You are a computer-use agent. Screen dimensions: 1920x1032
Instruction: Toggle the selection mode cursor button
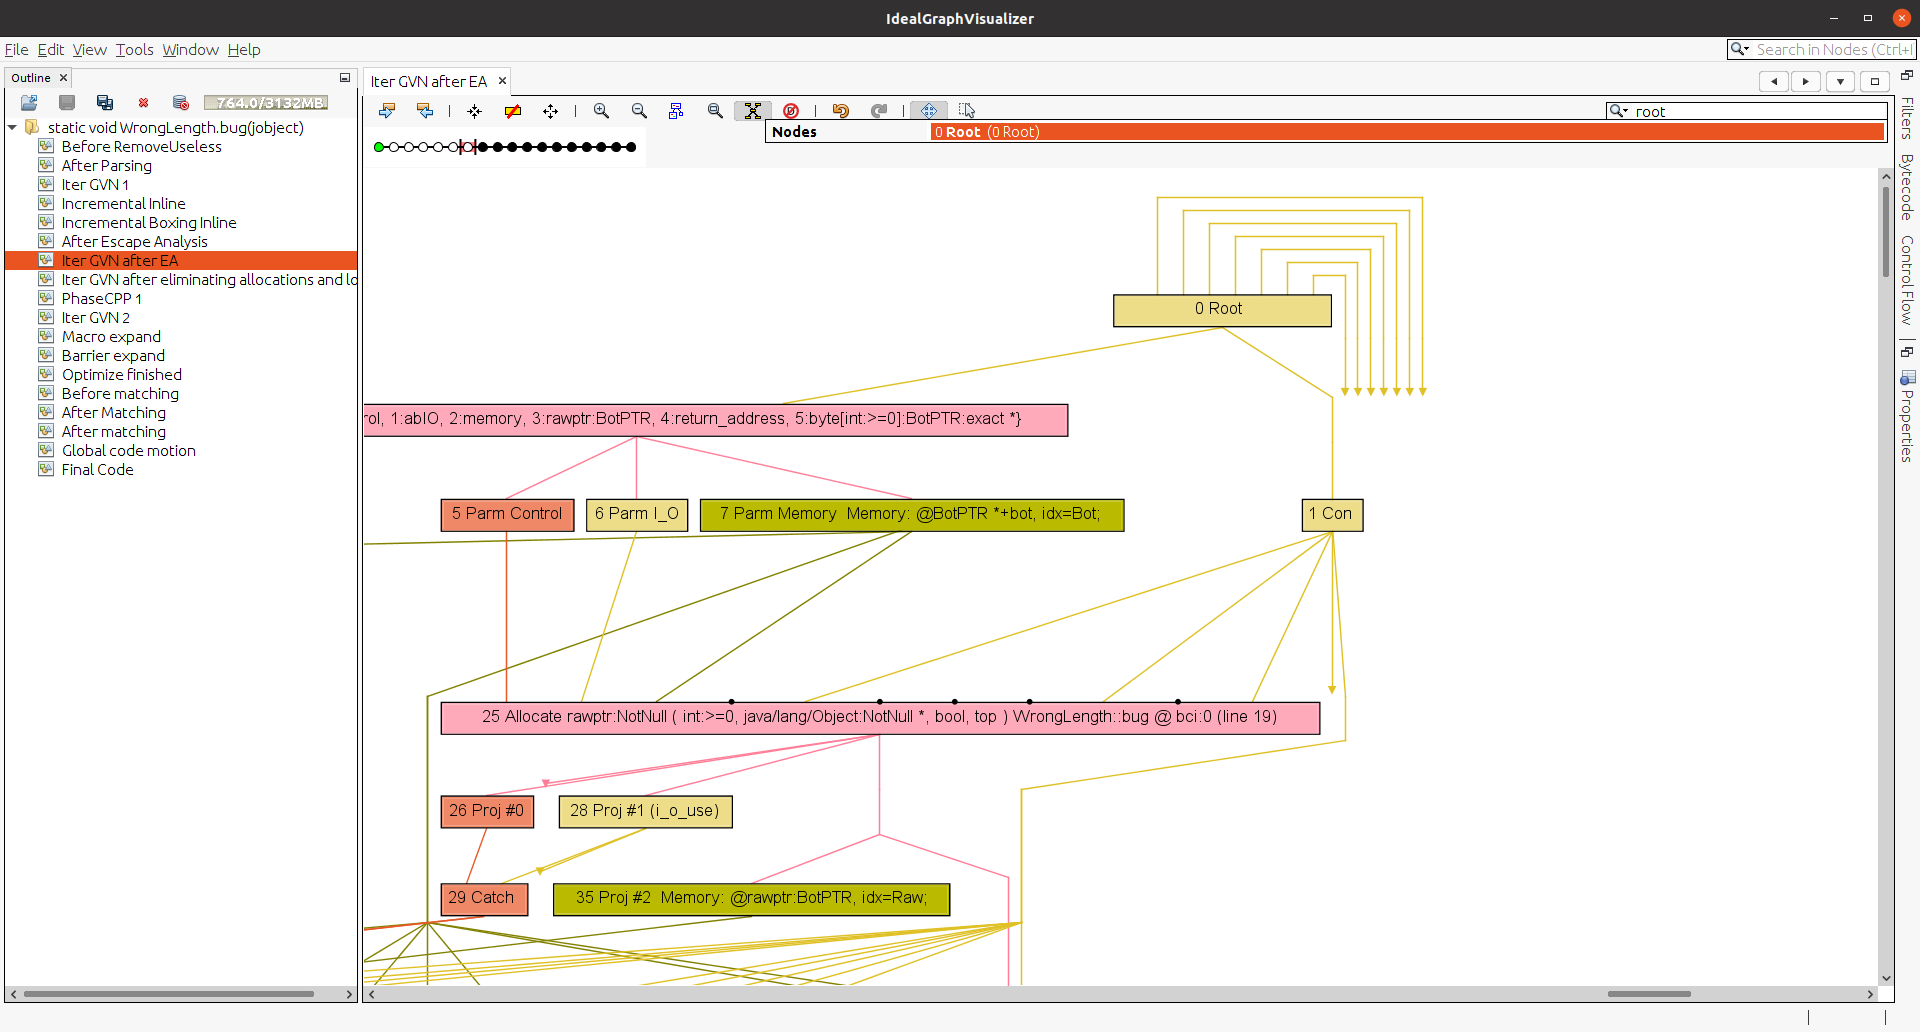(967, 111)
